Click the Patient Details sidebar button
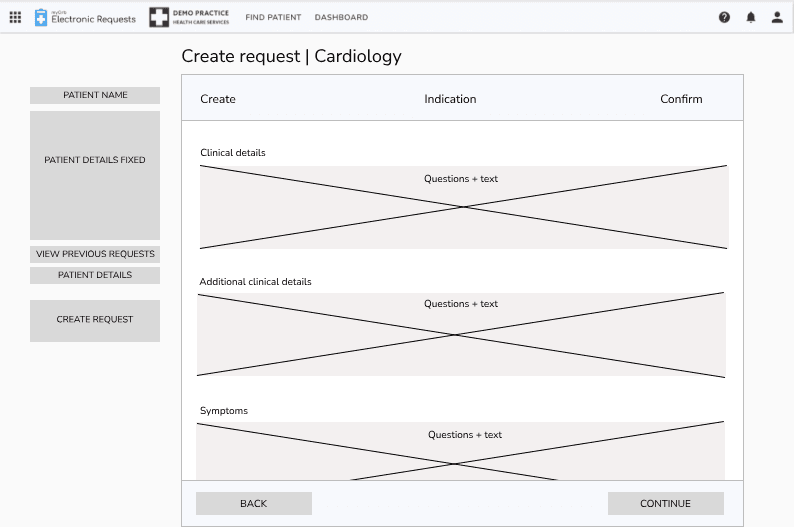This screenshot has height=527, width=794. point(95,275)
